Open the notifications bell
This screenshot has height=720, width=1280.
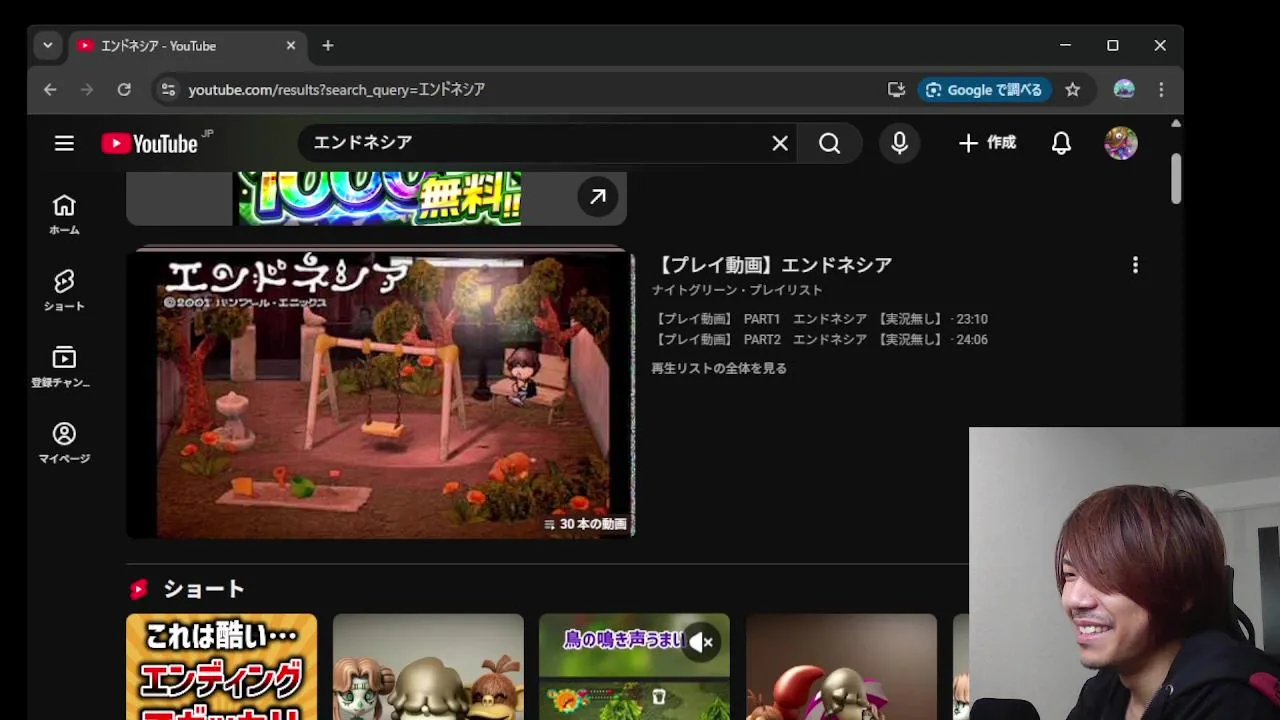pyautogui.click(x=1061, y=143)
